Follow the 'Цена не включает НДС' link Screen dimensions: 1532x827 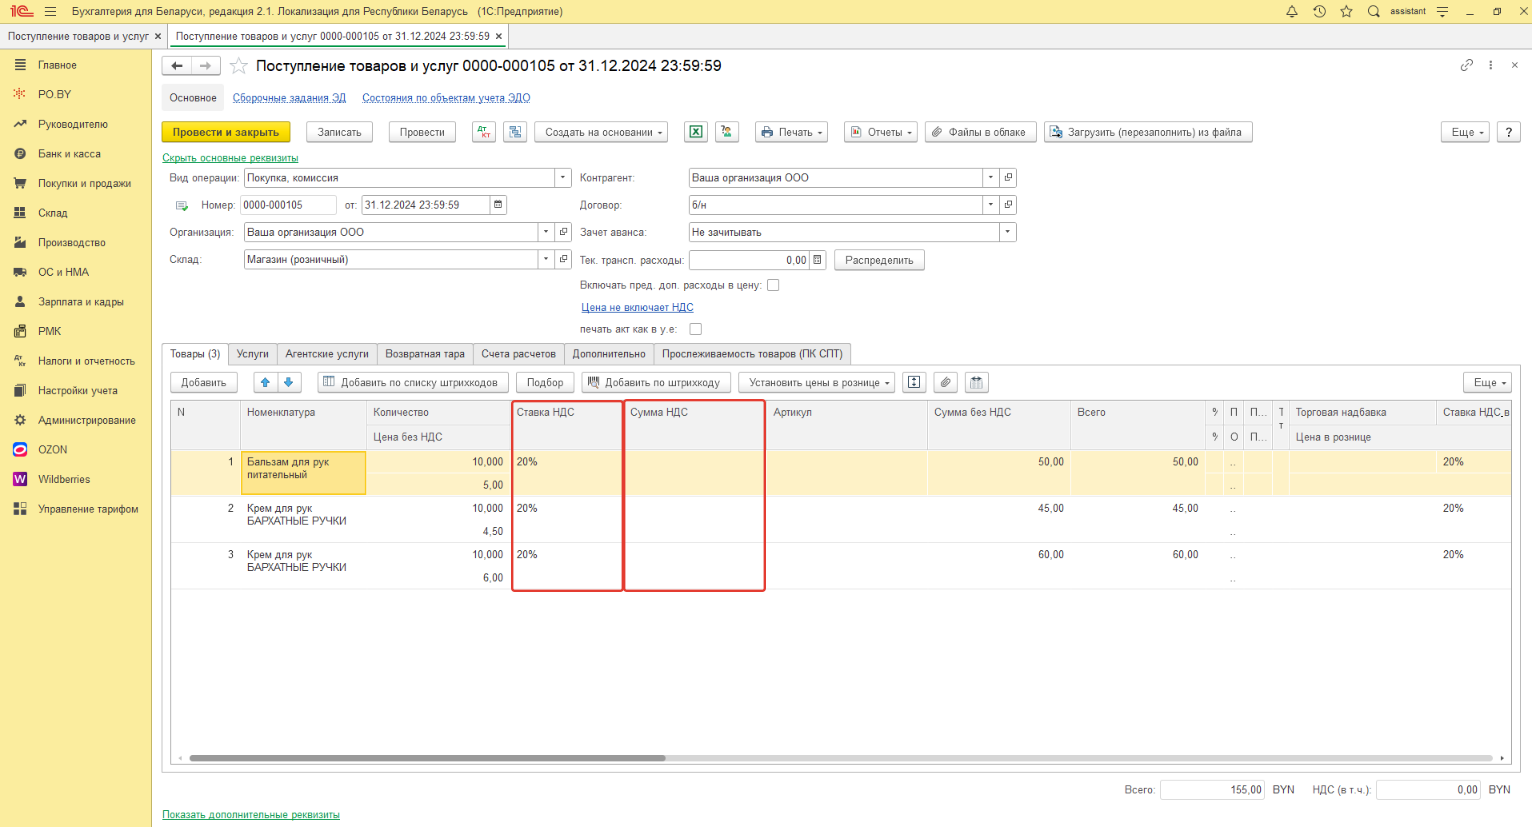tap(637, 307)
